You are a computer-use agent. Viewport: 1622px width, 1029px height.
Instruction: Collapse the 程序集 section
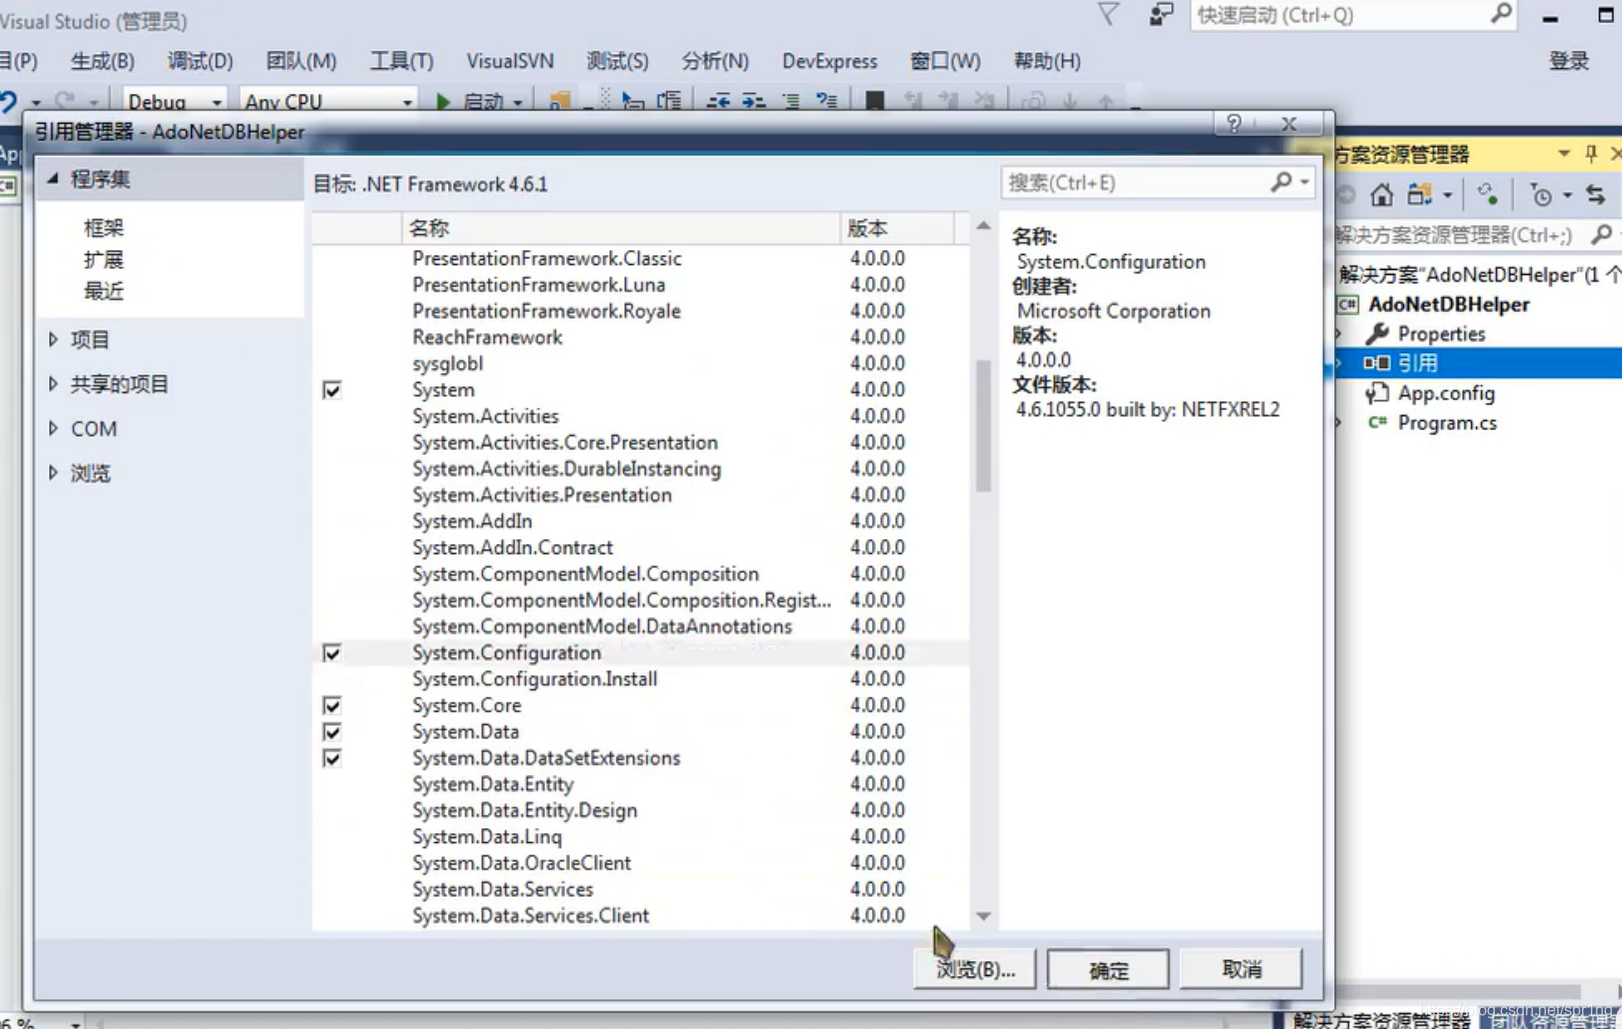point(53,178)
